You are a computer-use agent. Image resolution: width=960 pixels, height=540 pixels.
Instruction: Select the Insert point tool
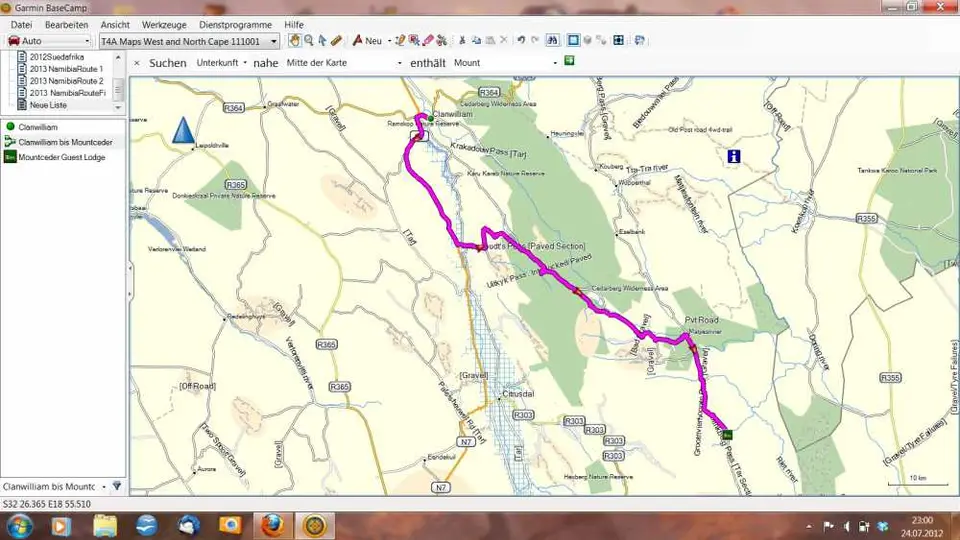[x=414, y=40]
